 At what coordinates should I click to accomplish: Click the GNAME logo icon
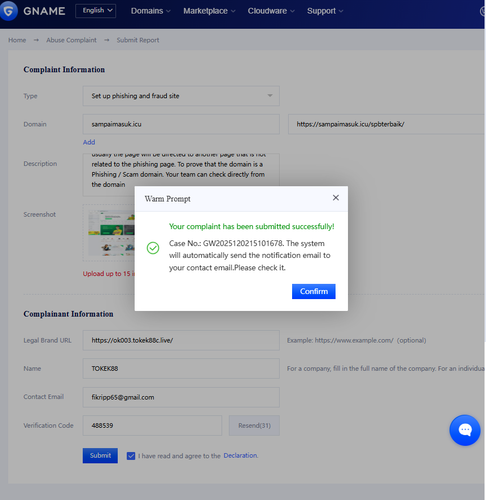[x=8, y=11]
